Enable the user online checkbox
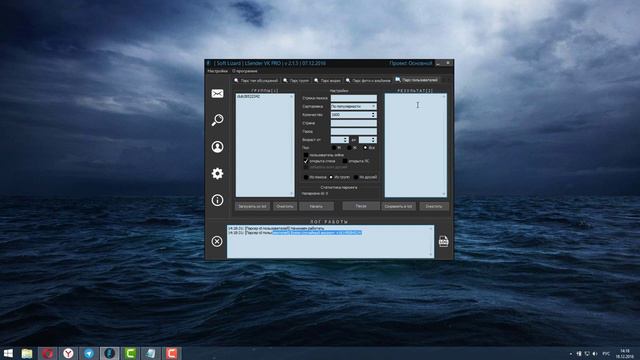Screen dimensions: 640x360 coord(306,155)
